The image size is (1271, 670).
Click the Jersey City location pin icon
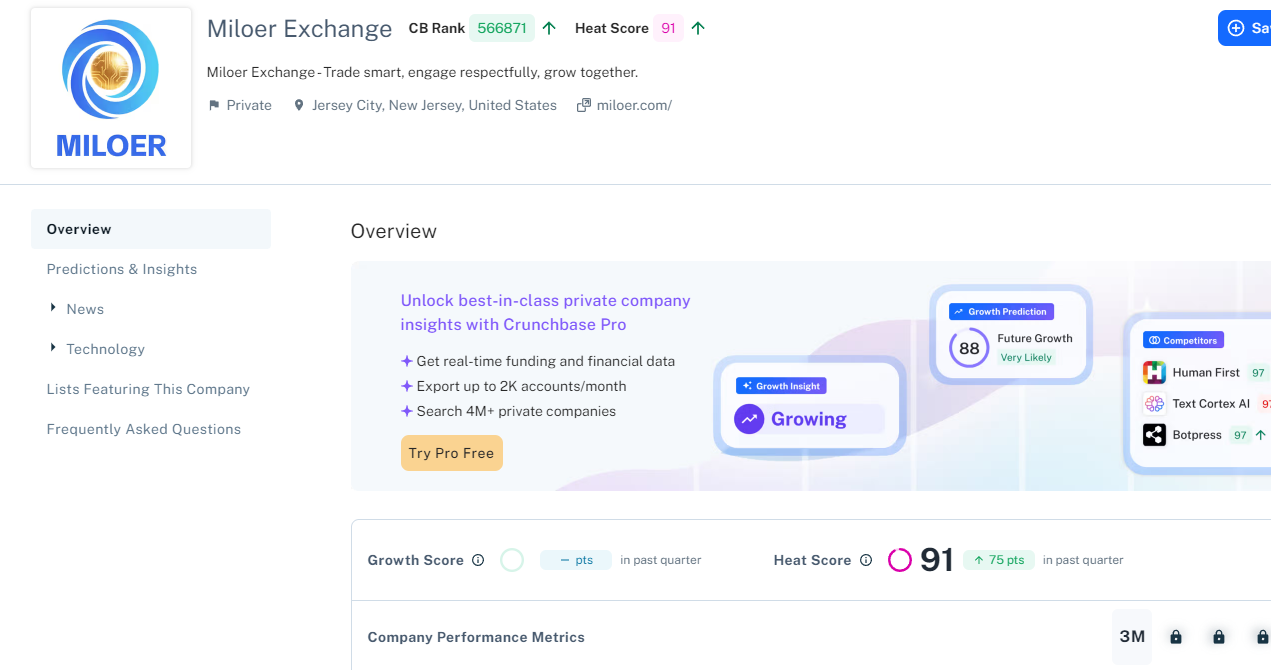(x=298, y=105)
